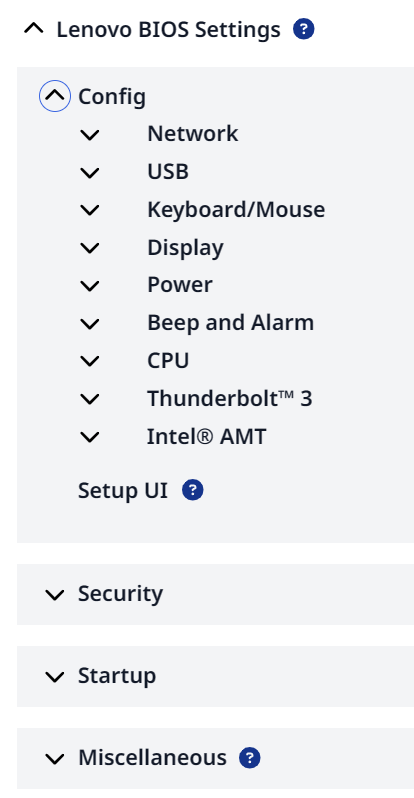
Task: Expand the Network chevron
Action: tap(90, 135)
